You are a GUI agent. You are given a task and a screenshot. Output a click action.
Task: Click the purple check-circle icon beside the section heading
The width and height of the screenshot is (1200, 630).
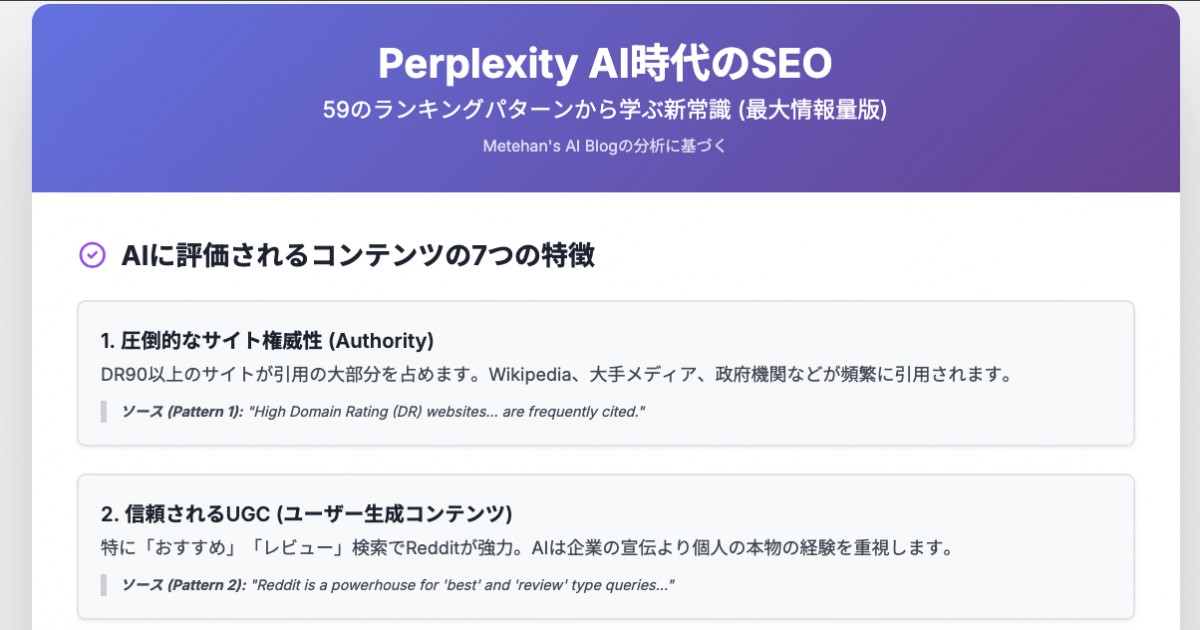pos(91,255)
